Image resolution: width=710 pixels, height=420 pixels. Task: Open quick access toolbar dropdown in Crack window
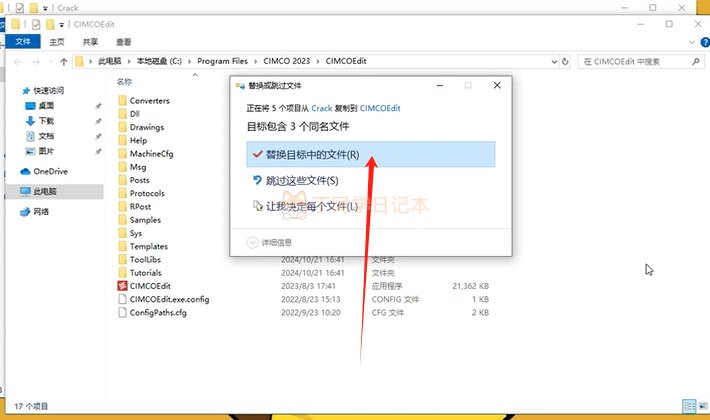click(45, 8)
